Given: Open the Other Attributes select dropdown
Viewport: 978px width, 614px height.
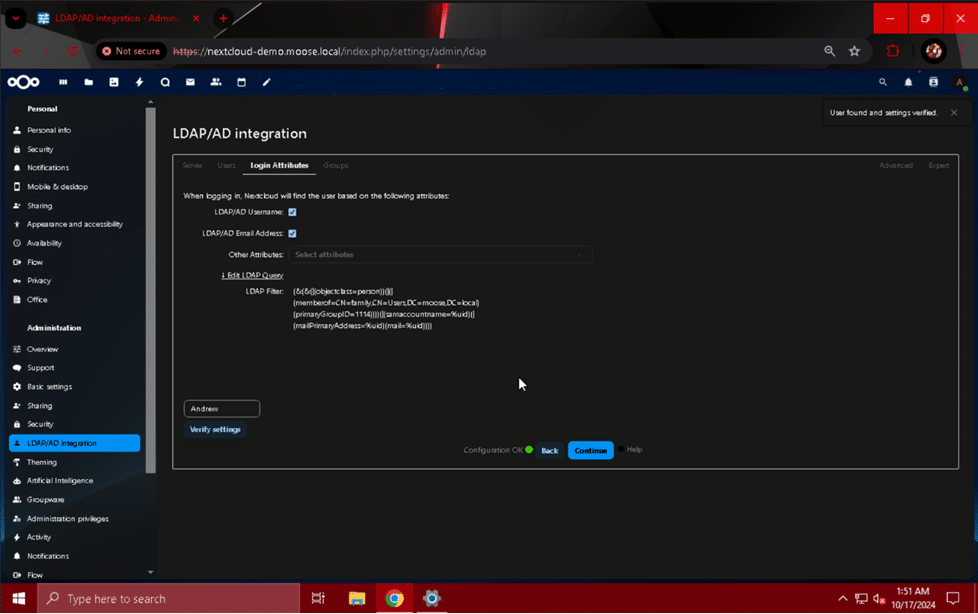Looking at the screenshot, I should 440,255.
